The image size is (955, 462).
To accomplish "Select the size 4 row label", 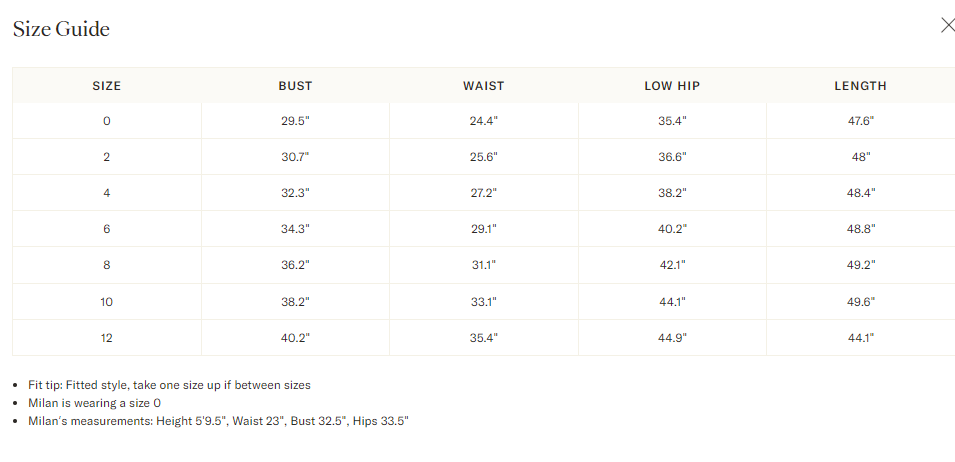I will [107, 193].
